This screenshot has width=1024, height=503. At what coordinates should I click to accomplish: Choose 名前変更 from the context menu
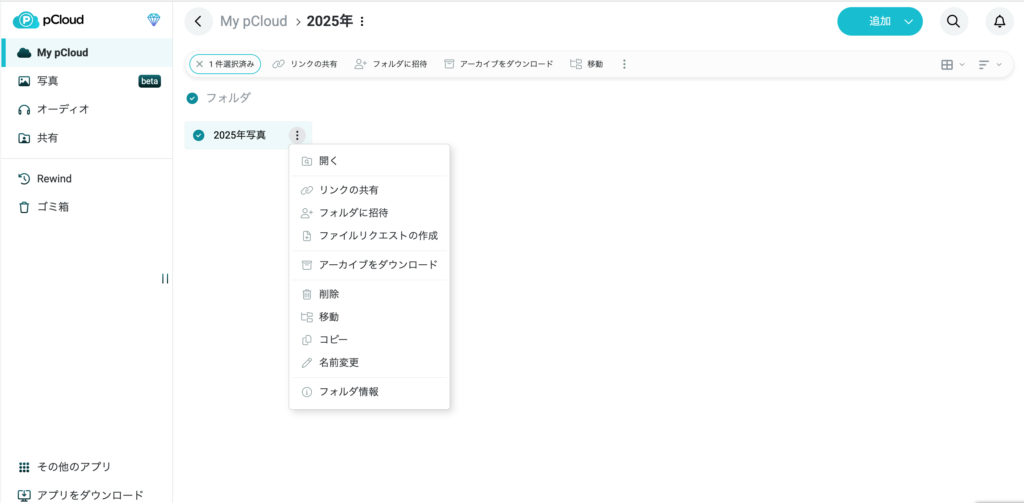(338, 362)
